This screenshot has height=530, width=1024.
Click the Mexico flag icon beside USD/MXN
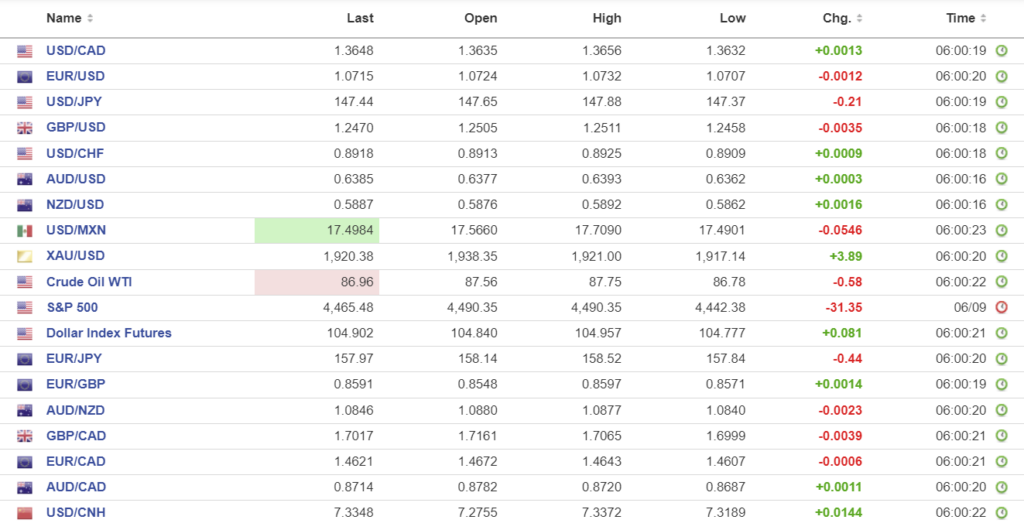[25, 231]
